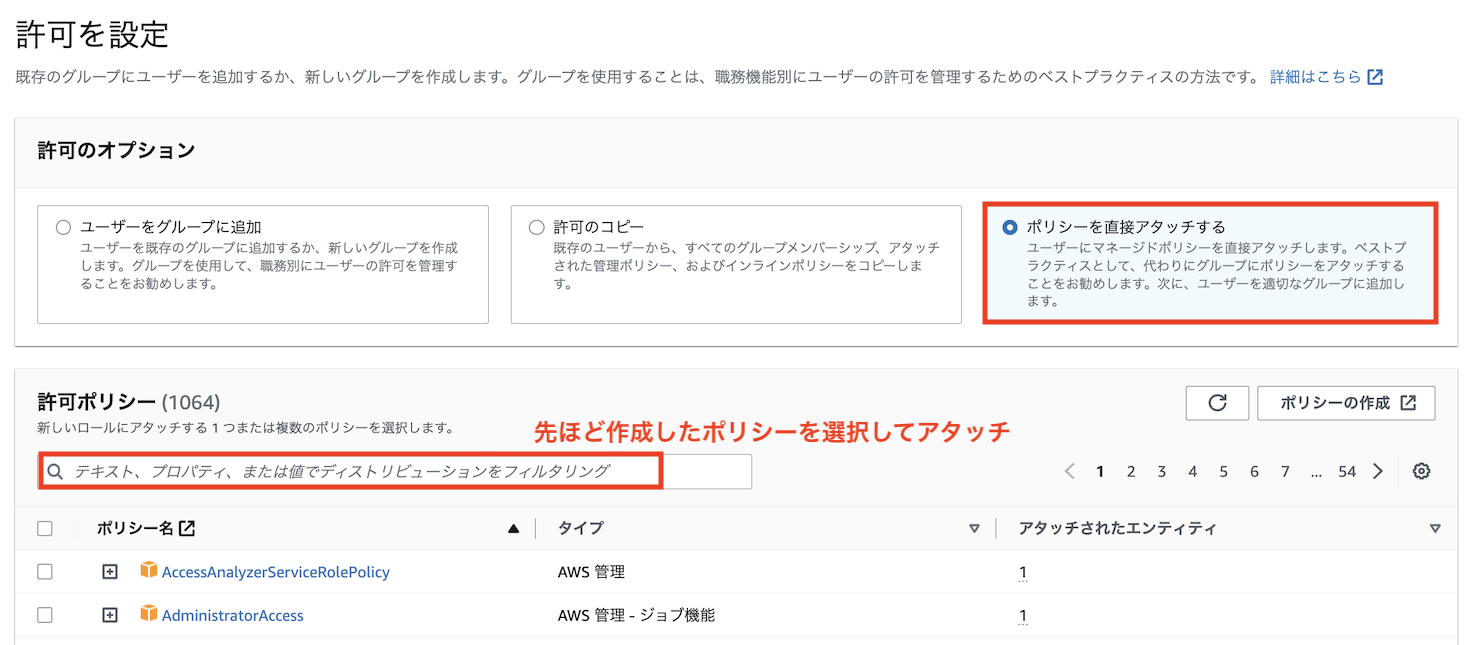Refresh the permissions policy list

[1217, 403]
